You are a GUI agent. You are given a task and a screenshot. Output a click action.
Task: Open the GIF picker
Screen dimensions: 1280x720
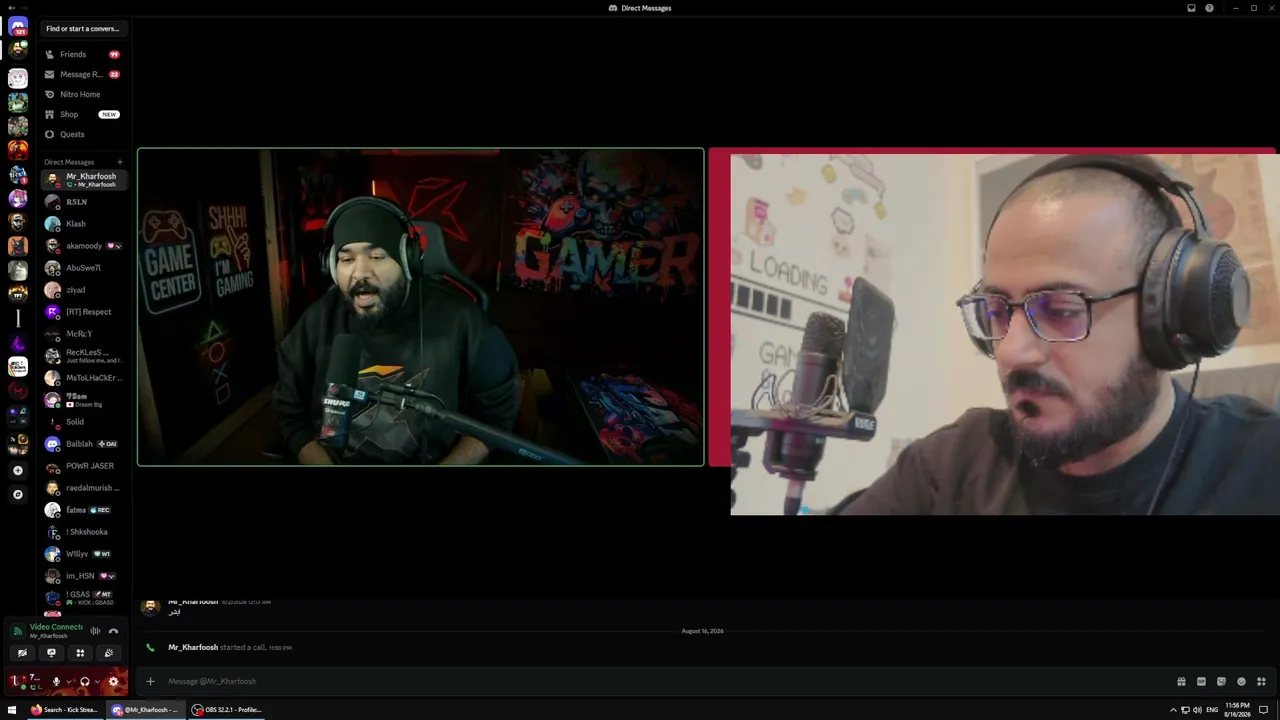pyautogui.click(x=1201, y=681)
